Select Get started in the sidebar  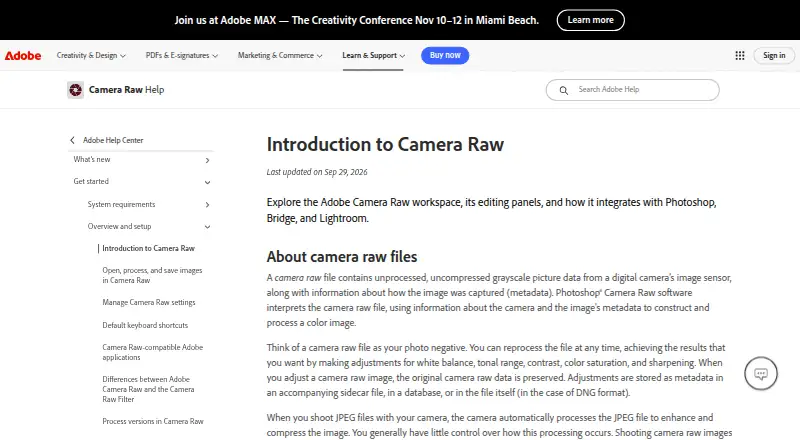point(91,181)
